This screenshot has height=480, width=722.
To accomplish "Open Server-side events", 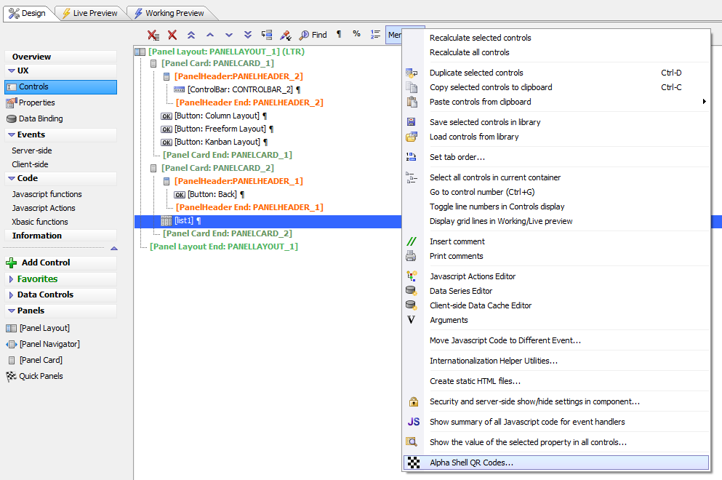I will point(32,151).
